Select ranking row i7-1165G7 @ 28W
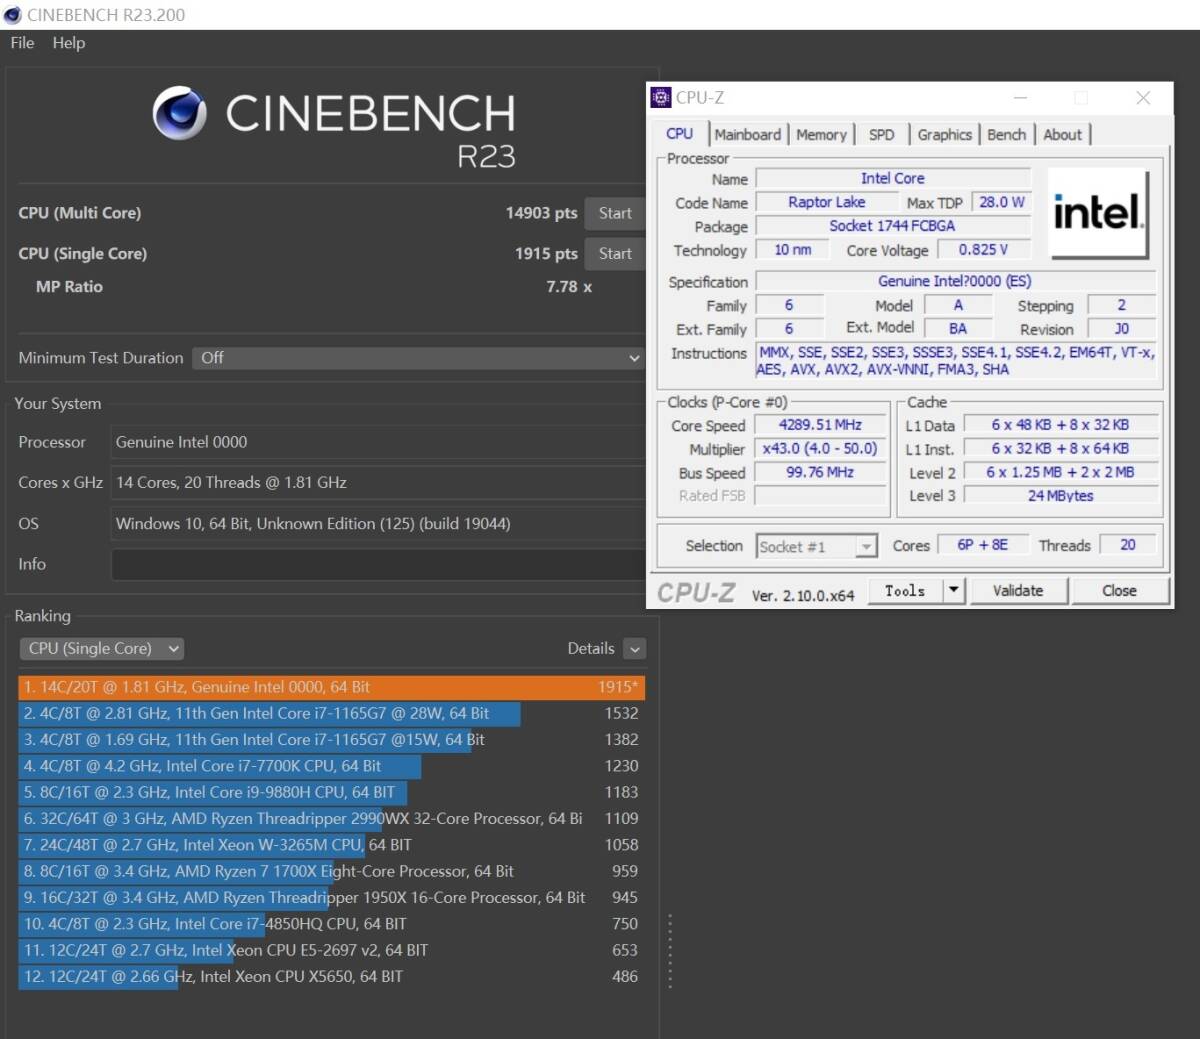The width and height of the screenshot is (1200, 1039). point(331,714)
